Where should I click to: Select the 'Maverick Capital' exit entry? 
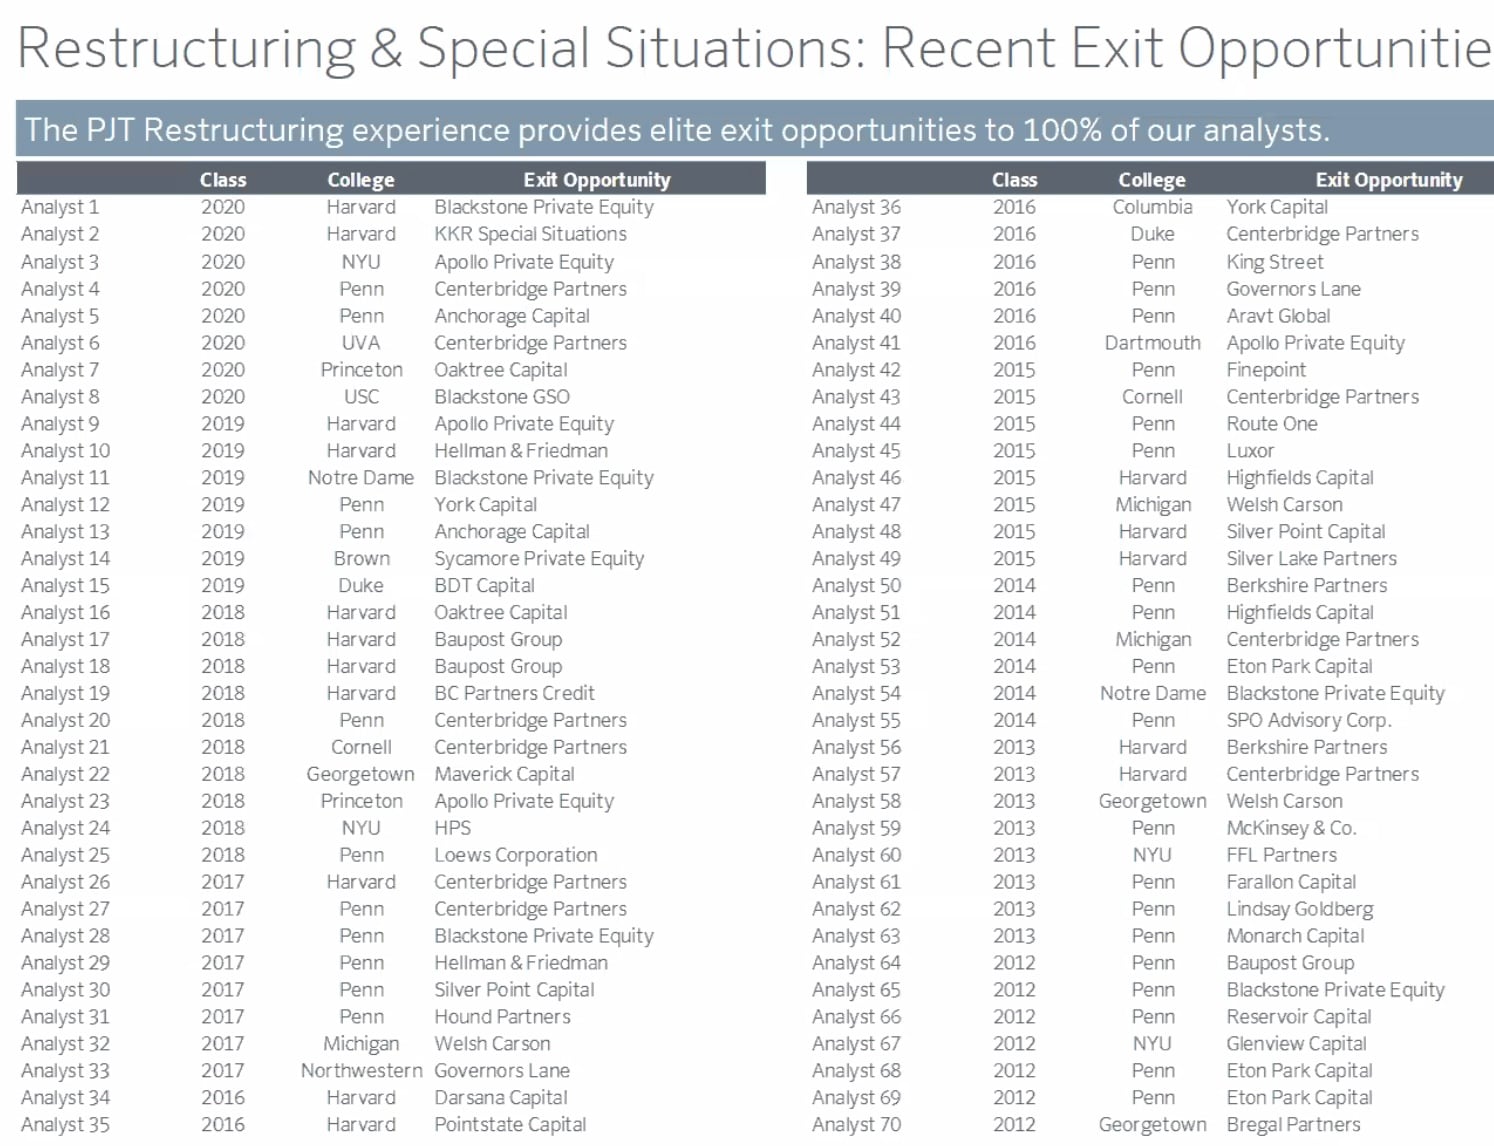pos(504,774)
